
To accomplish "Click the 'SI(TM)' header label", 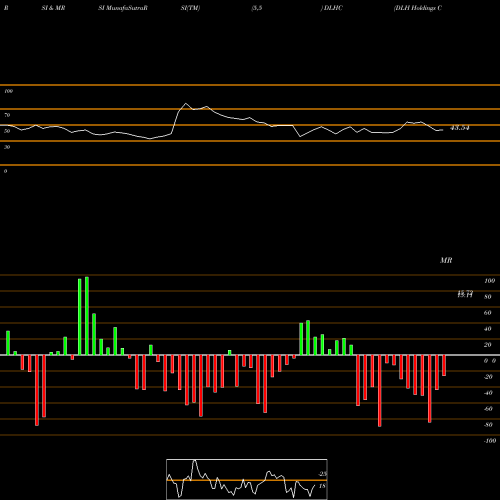I will (190, 8).
